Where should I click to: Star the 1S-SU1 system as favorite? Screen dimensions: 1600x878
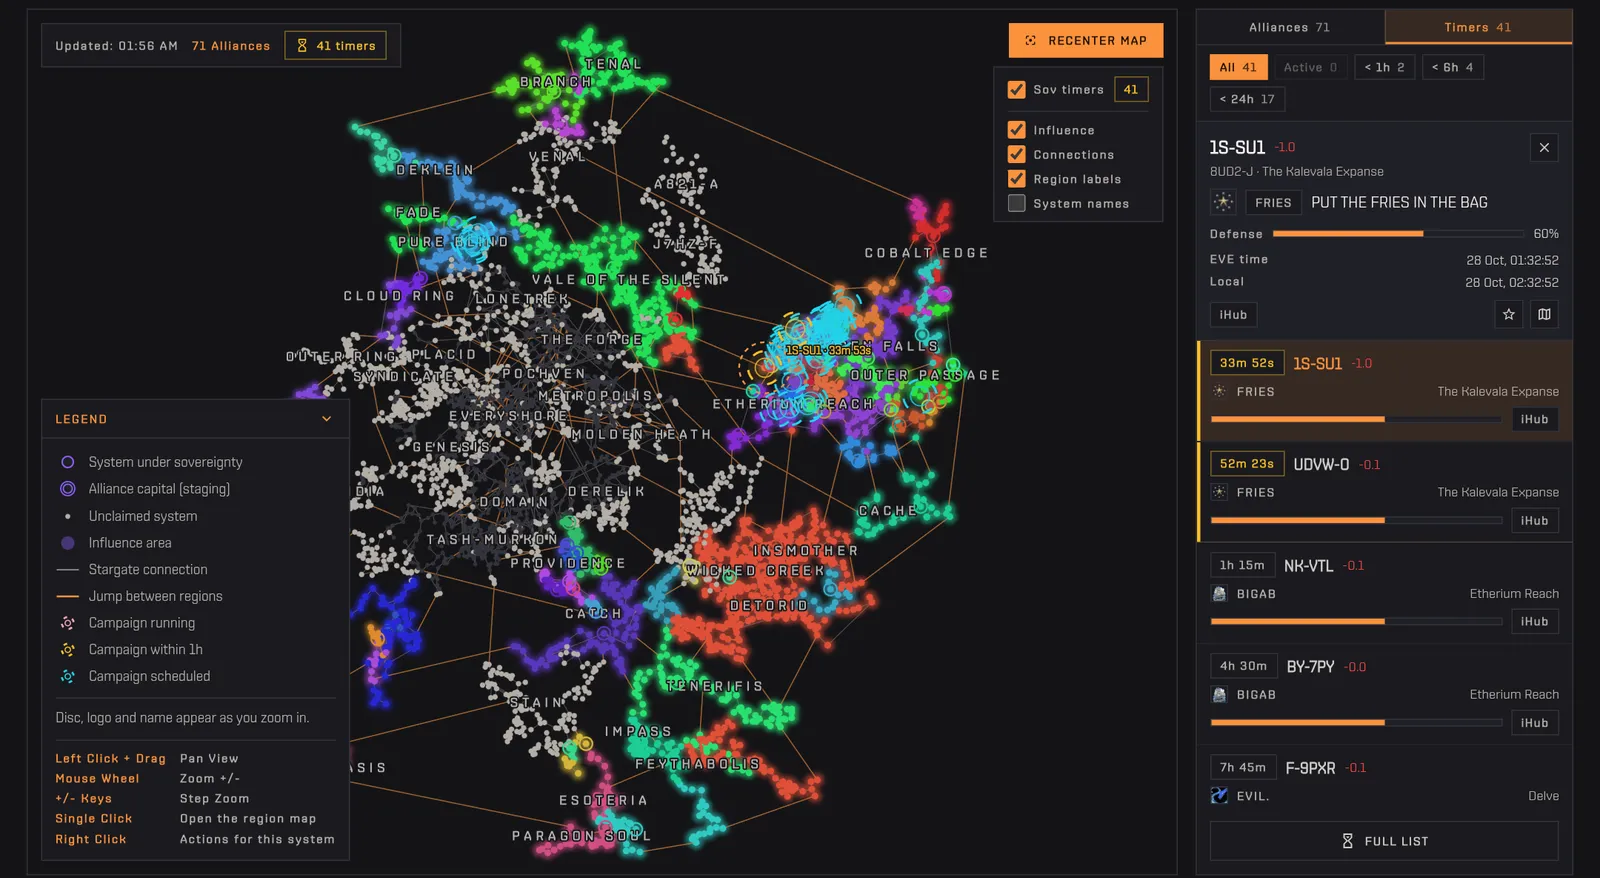click(x=1508, y=315)
